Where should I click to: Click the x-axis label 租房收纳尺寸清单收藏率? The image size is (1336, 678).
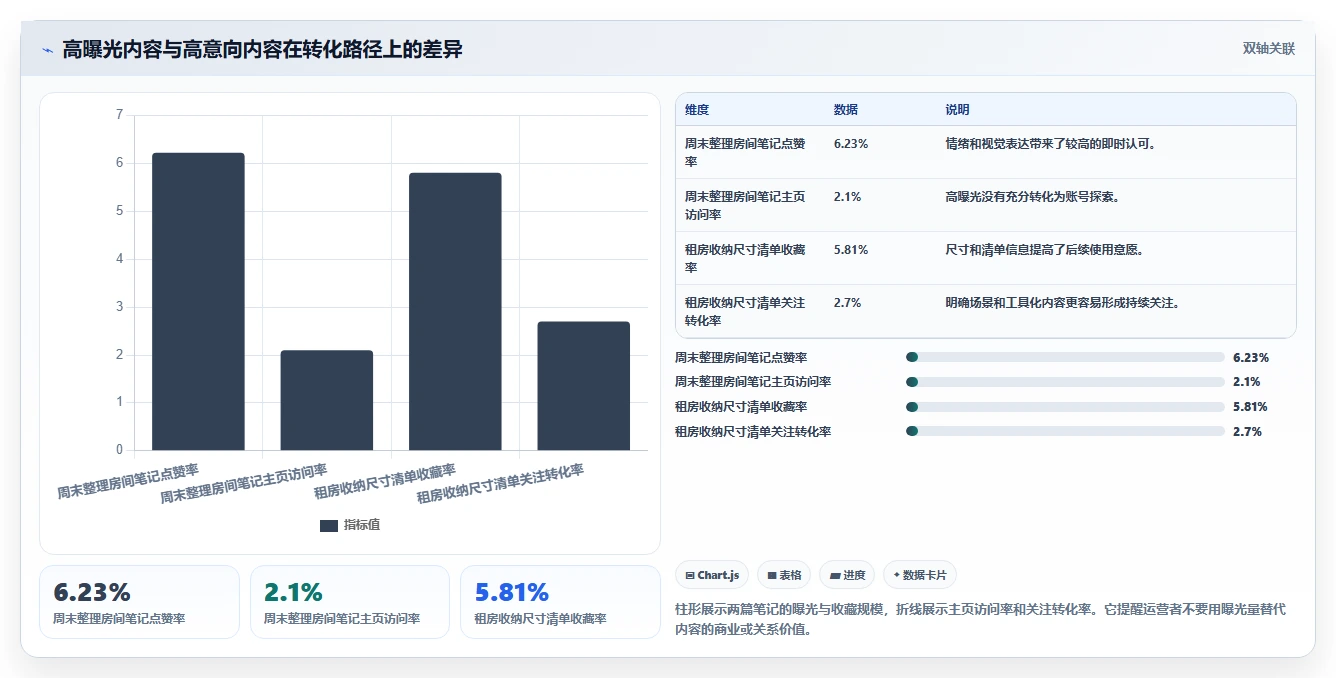tap(385, 481)
